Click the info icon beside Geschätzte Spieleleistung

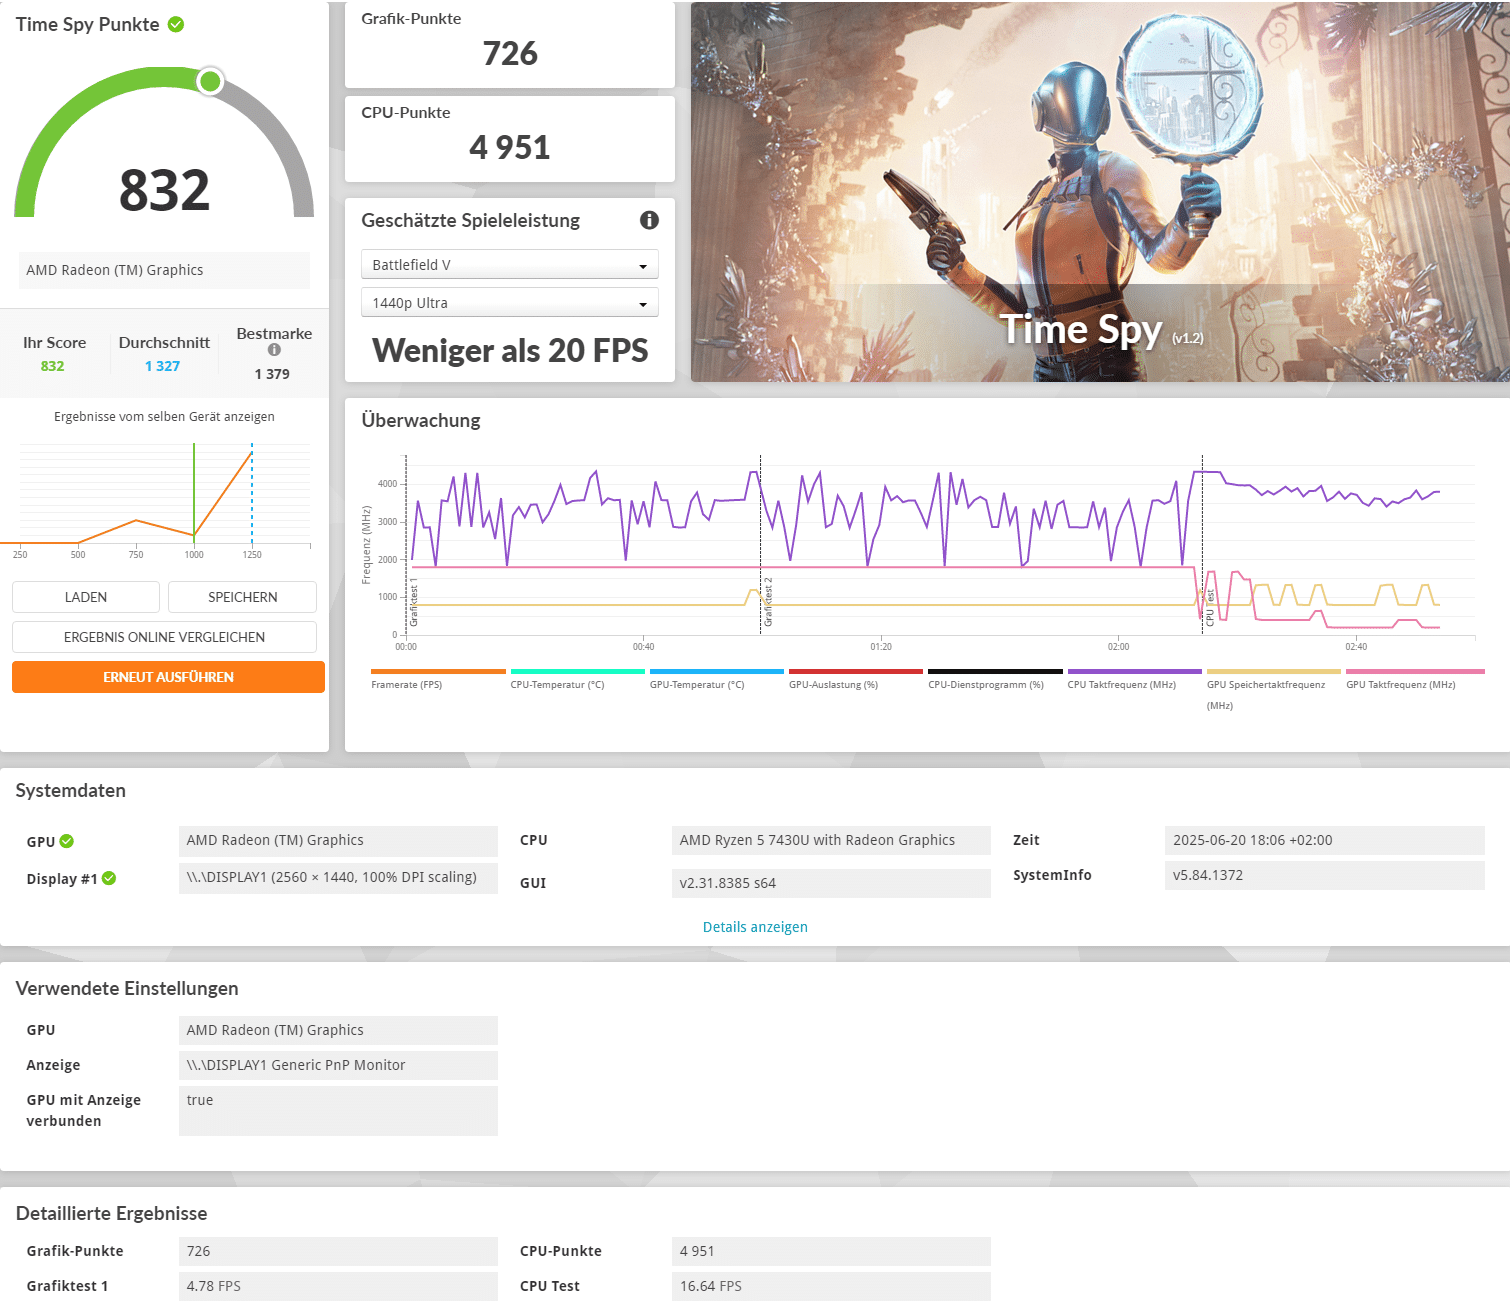(649, 220)
